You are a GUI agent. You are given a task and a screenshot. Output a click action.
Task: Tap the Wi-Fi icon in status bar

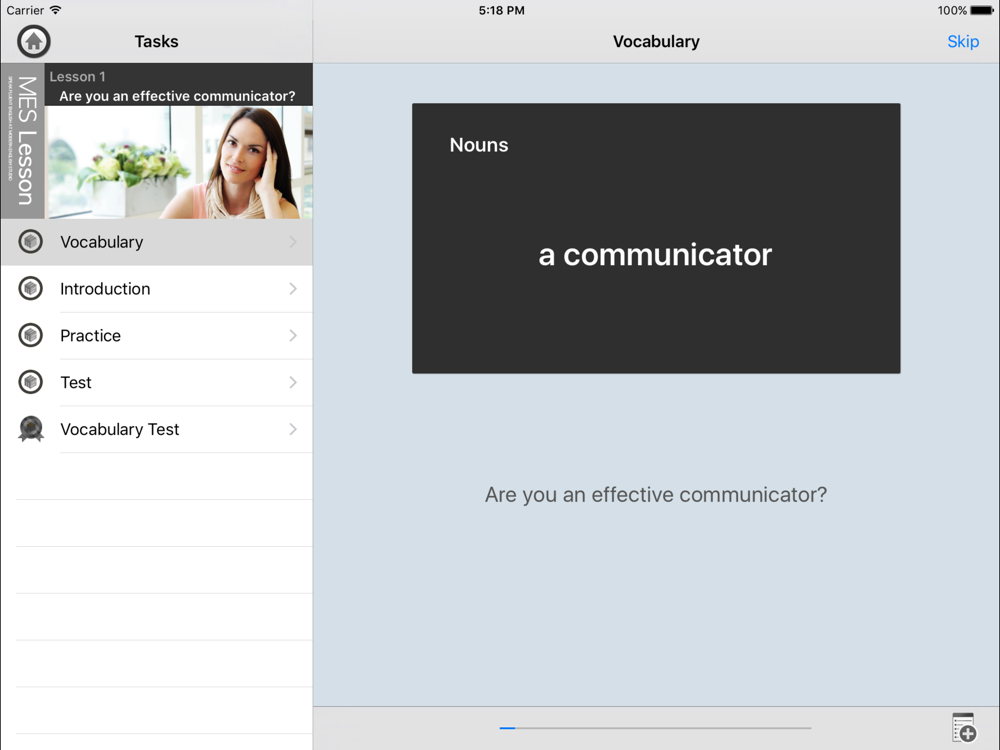[x=55, y=10]
